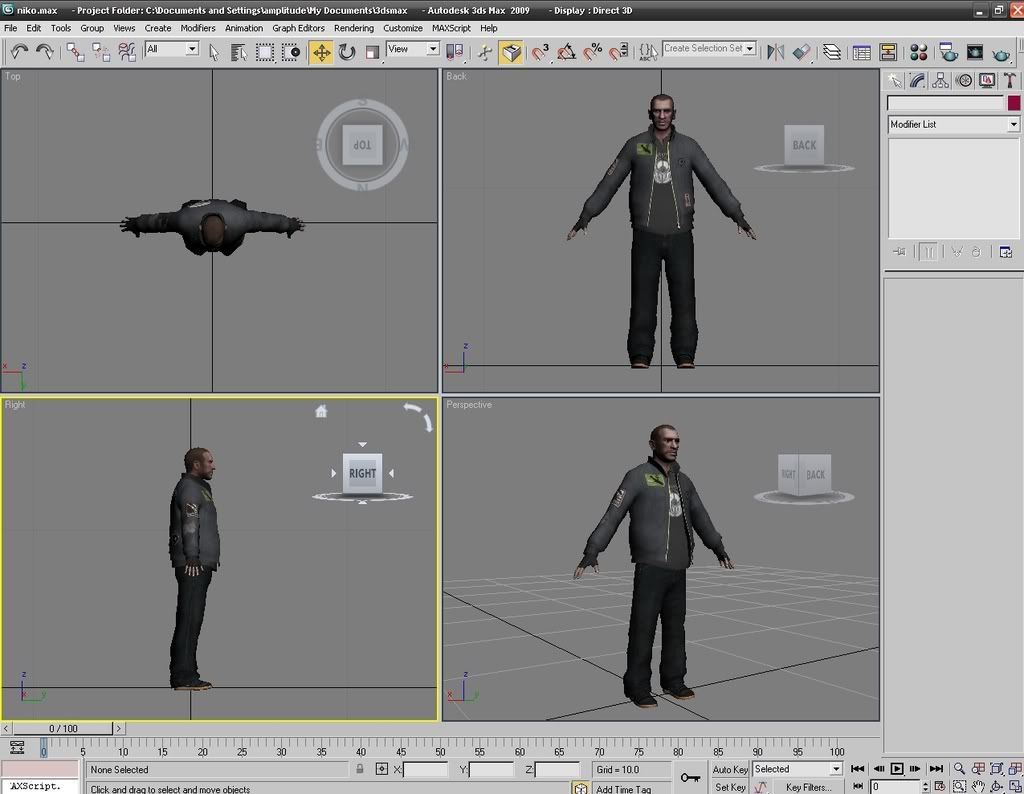Click the Set Key button
Screen dimensions: 1024x794
click(730, 787)
